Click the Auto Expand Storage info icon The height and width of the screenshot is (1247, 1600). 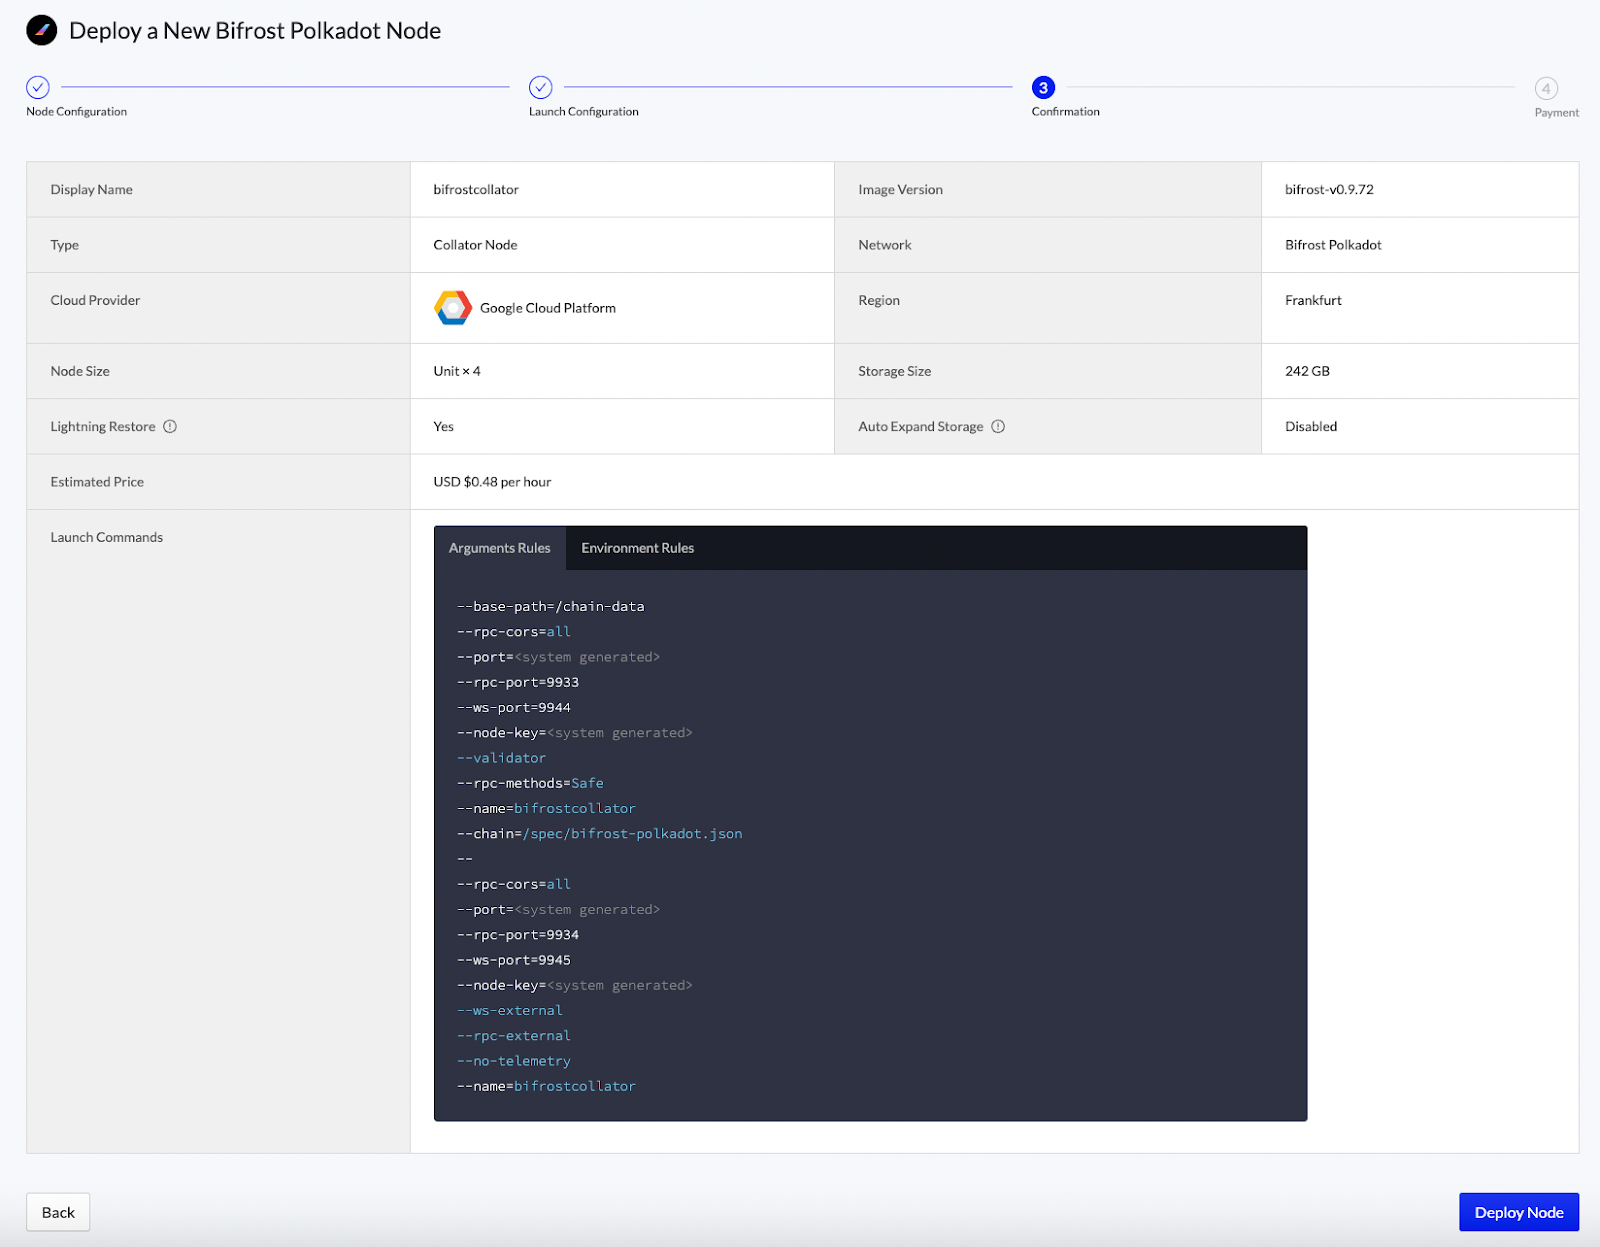tap(998, 427)
